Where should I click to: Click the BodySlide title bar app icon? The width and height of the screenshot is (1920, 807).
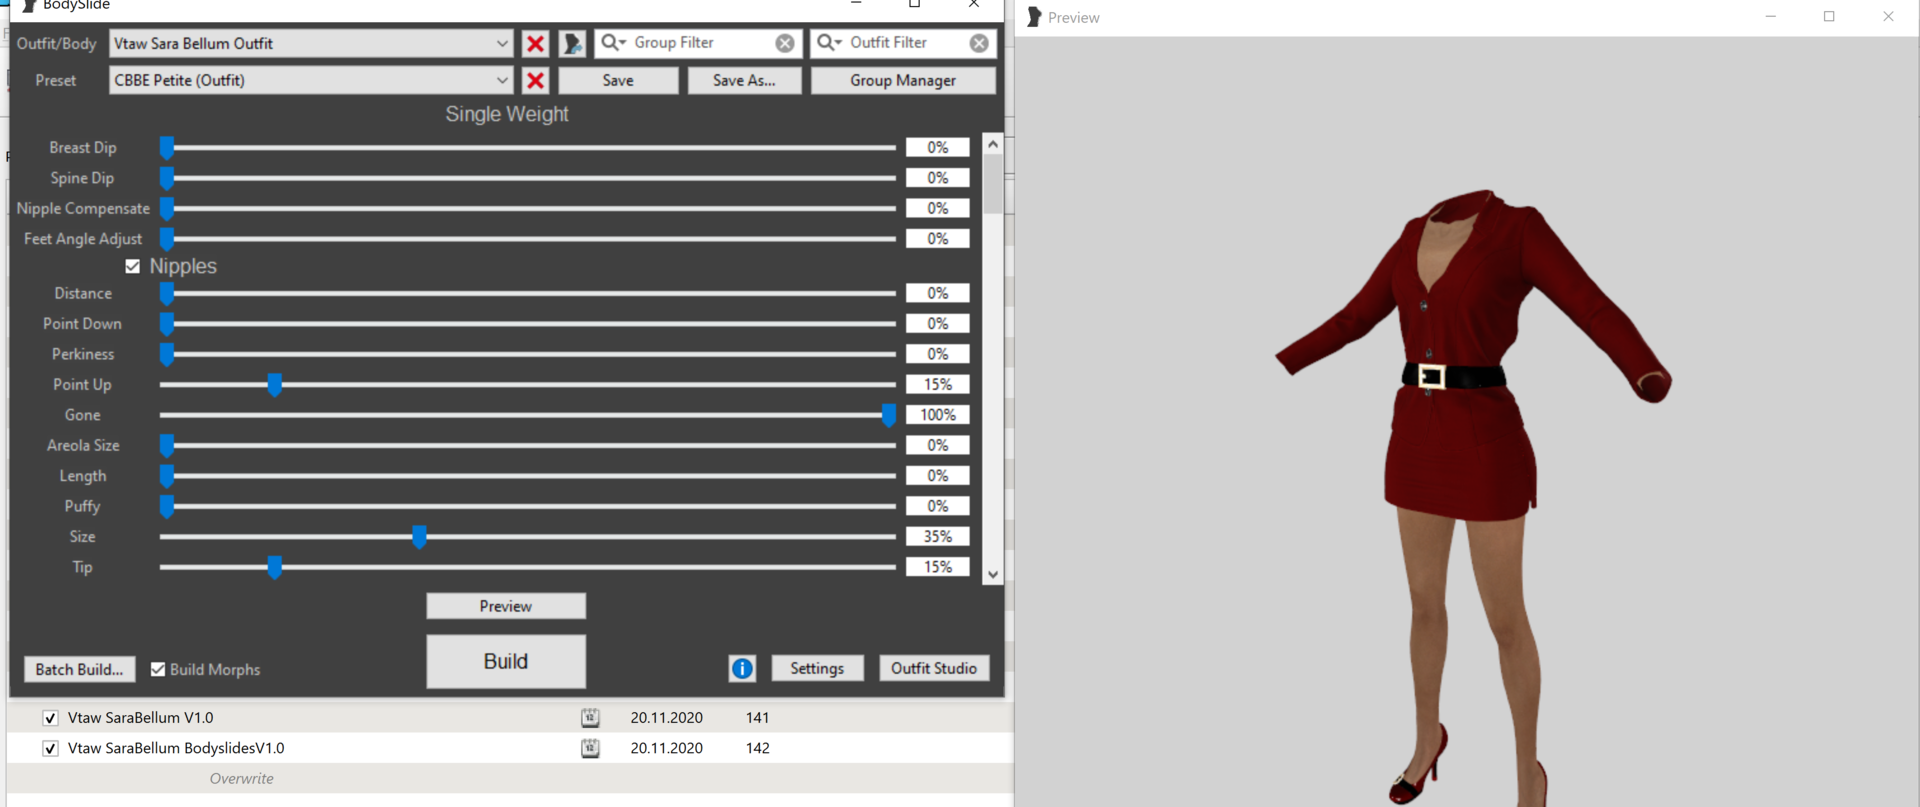tap(29, 5)
